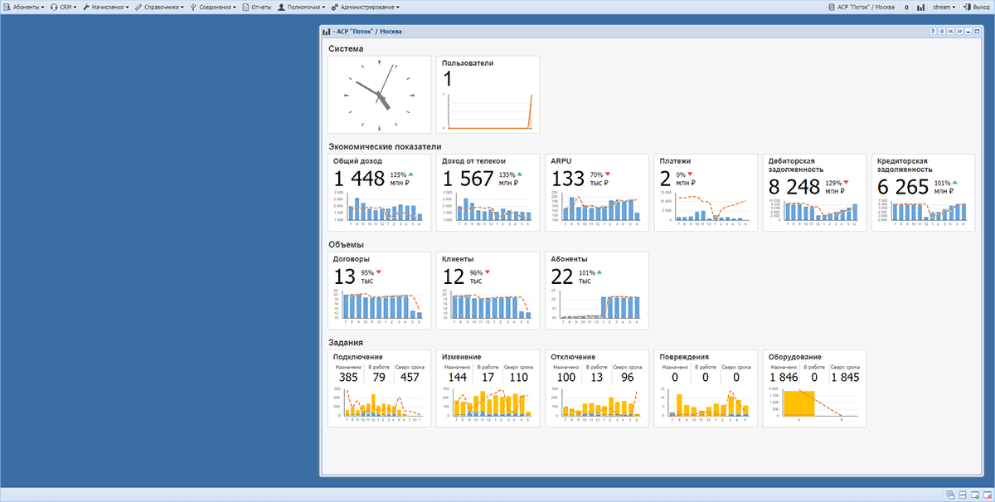Click the Оборудование tasks heading
Viewport: 995px width, 502px height.
(x=795, y=357)
